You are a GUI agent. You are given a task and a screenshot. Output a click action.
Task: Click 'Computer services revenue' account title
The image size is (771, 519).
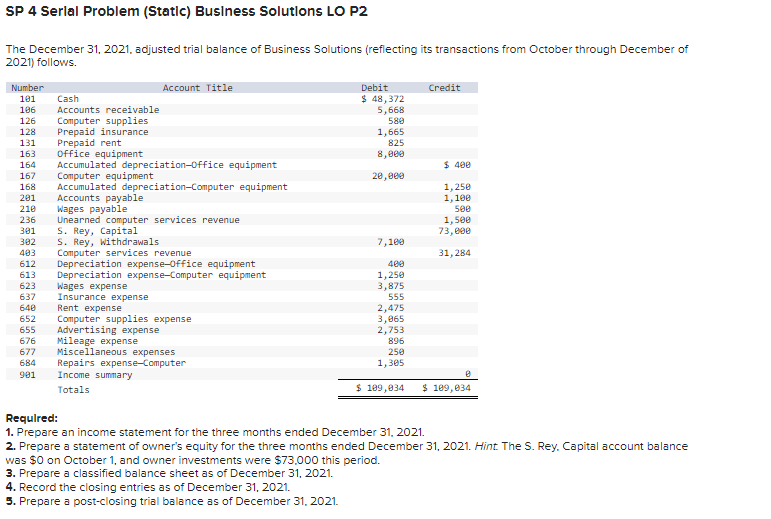tap(124, 253)
